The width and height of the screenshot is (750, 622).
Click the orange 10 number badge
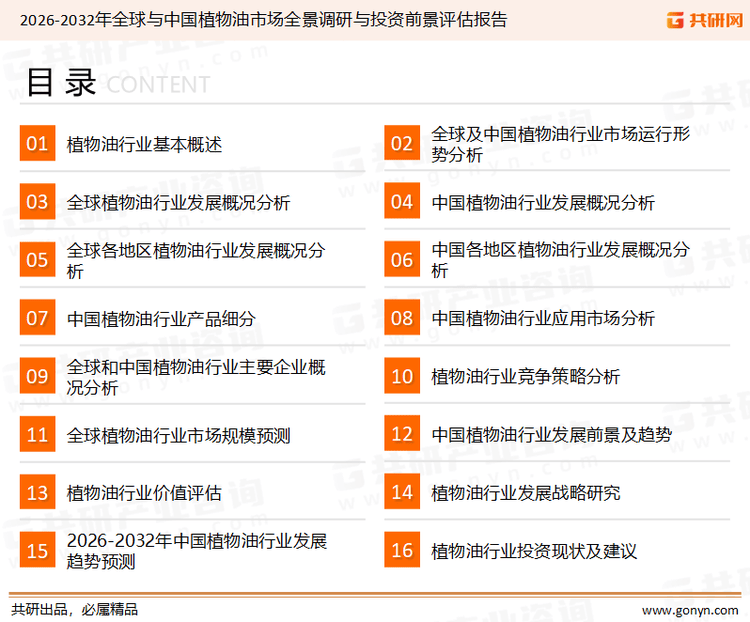point(402,376)
